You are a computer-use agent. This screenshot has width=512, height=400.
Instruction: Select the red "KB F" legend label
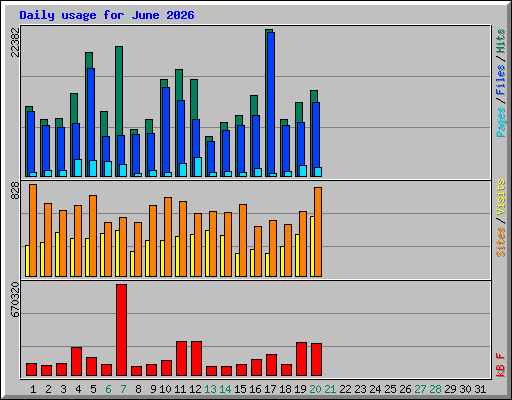pos(501,365)
